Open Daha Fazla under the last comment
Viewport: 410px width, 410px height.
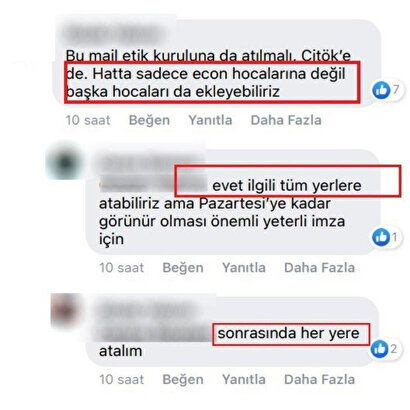coord(319,379)
